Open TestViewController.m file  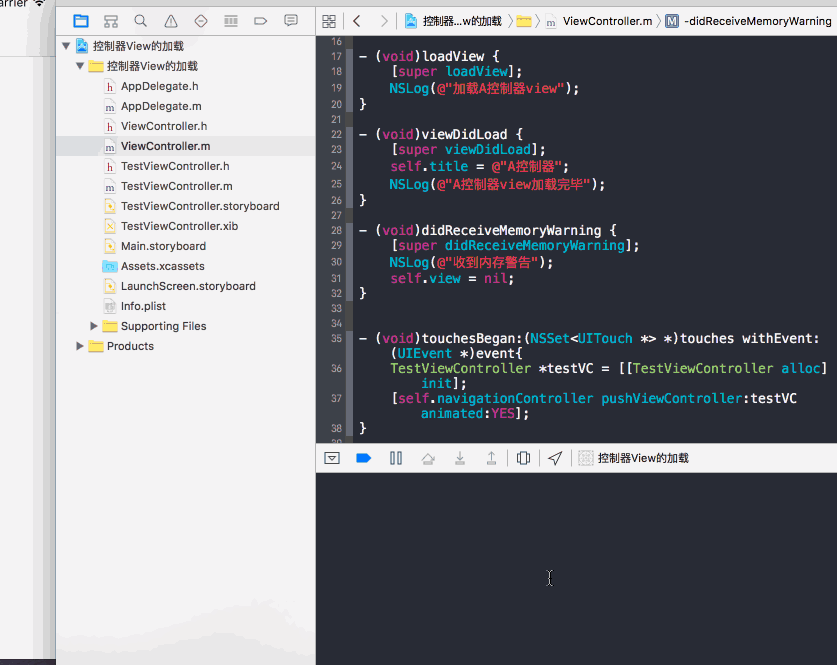coord(176,186)
